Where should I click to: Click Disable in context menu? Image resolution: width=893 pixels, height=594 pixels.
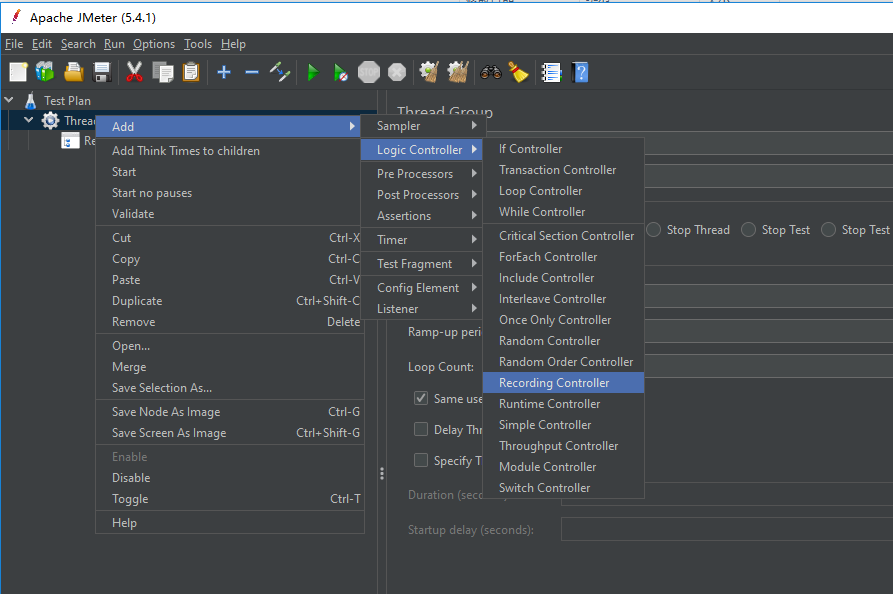(x=230, y=478)
